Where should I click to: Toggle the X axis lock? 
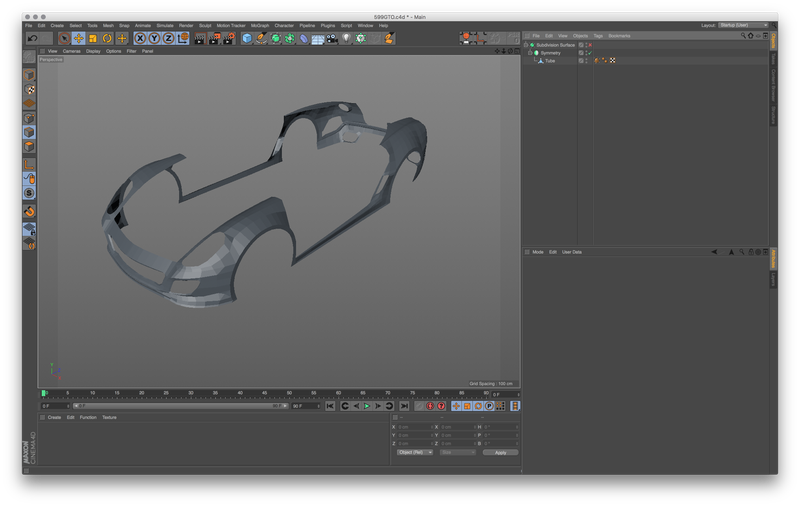pyautogui.click(x=140, y=38)
